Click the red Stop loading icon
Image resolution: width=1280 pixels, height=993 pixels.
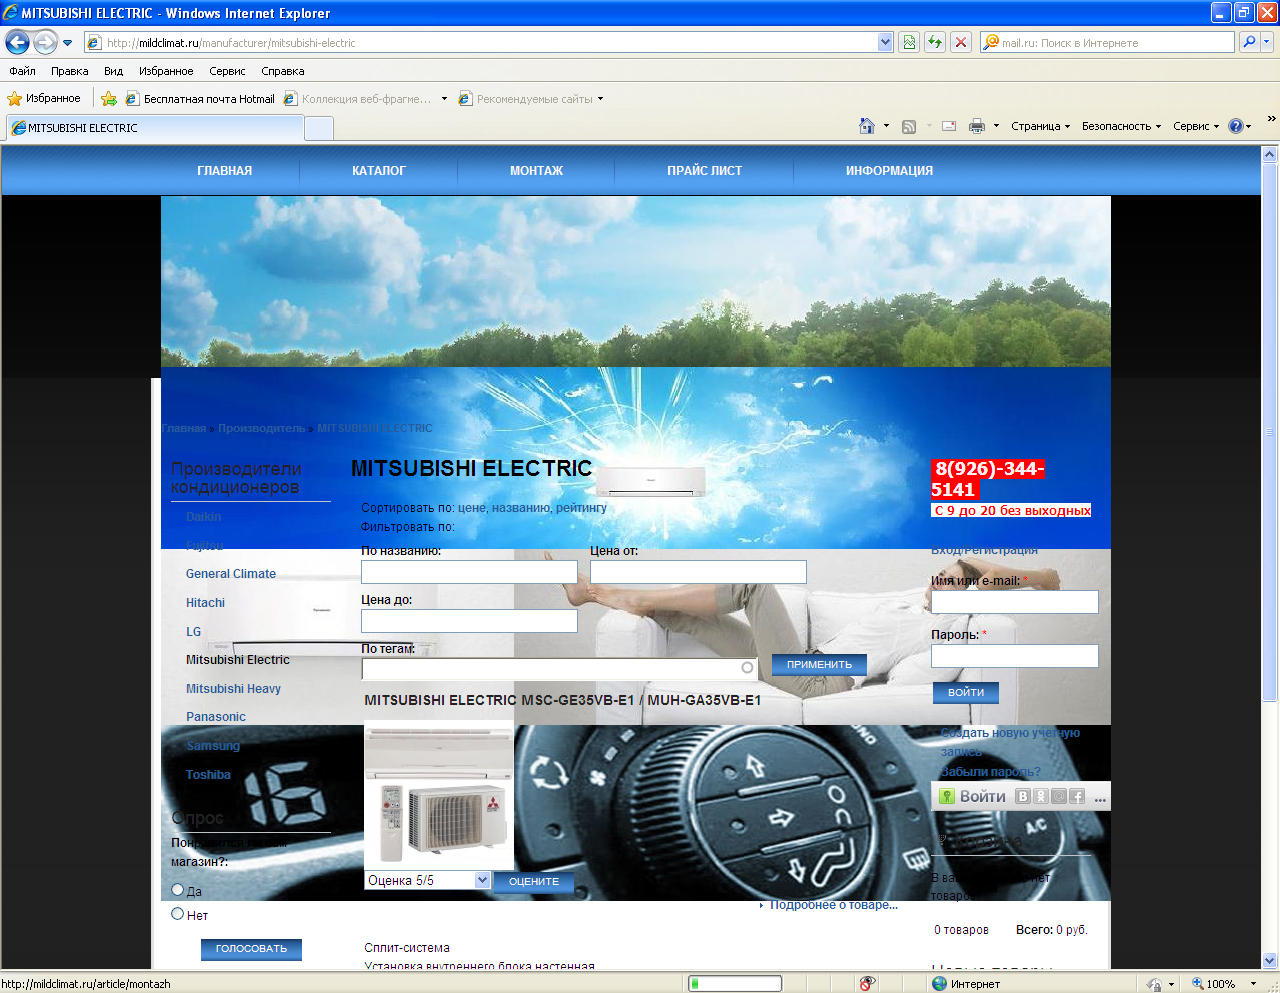click(x=960, y=42)
